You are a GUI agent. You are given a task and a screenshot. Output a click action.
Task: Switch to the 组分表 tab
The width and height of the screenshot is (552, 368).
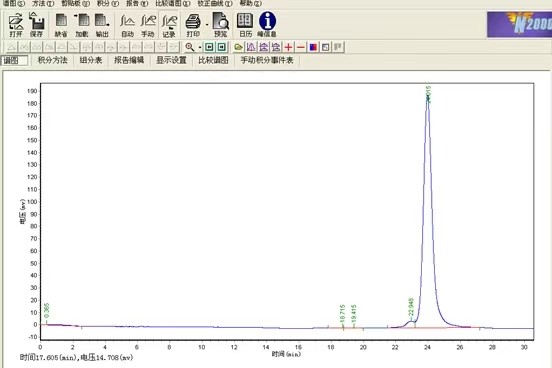(91, 60)
